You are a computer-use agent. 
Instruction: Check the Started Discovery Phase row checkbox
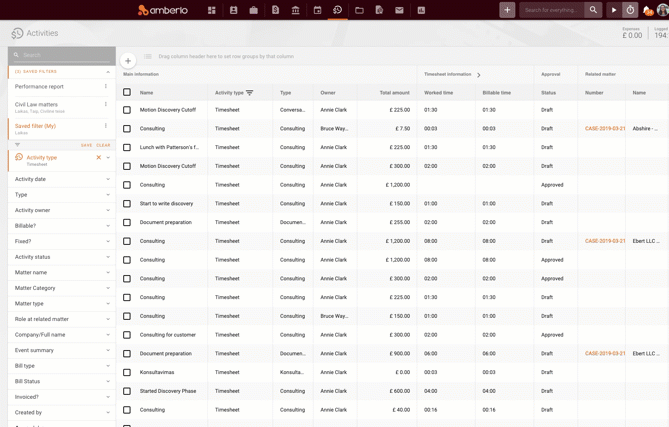[x=127, y=391]
